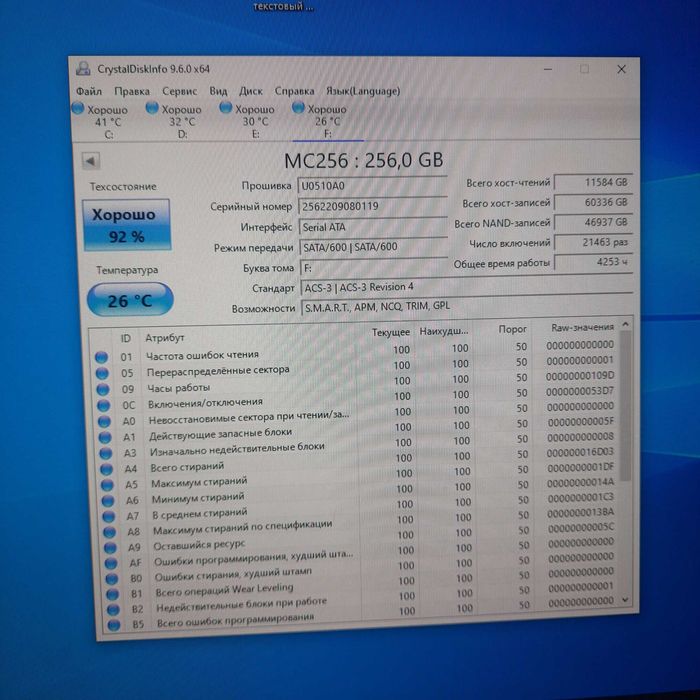Click the power-on count value 21463 раз

coord(593,242)
